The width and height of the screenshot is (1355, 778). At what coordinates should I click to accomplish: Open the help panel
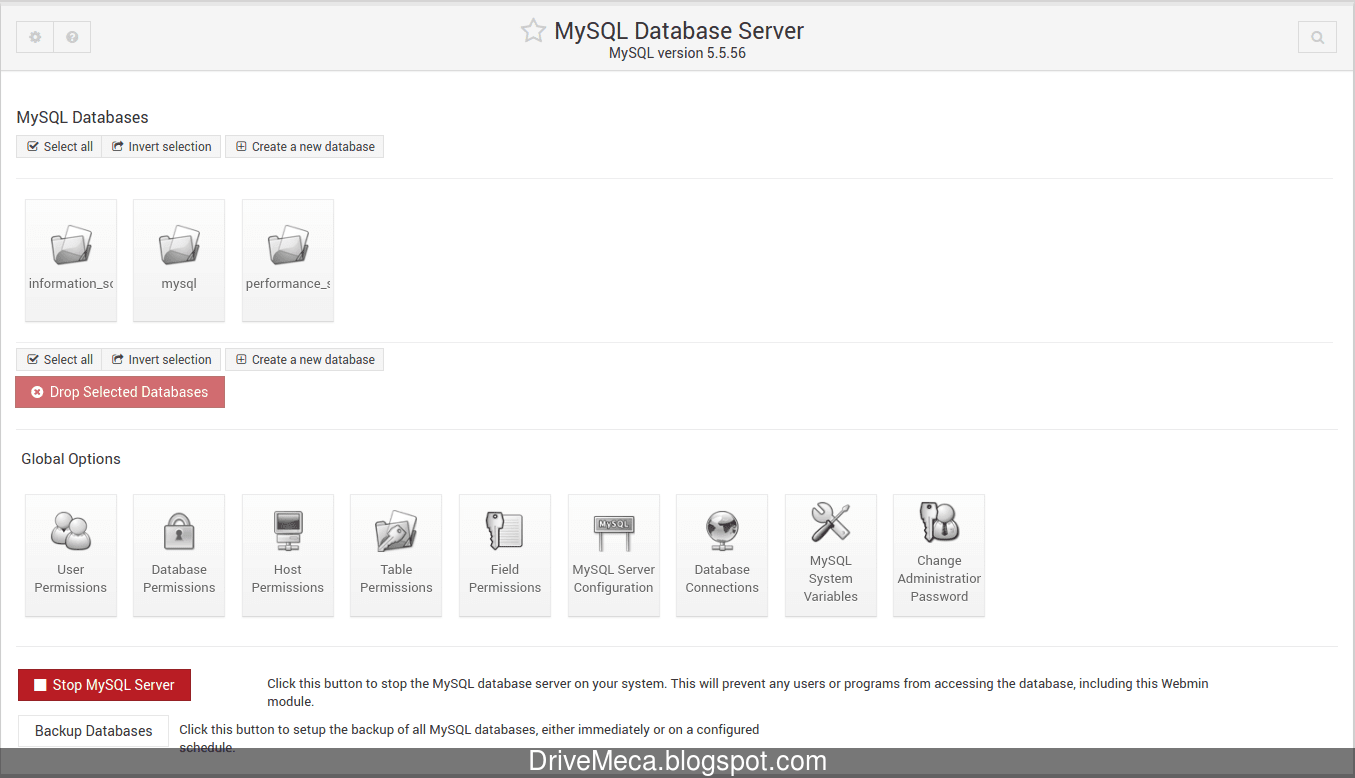71,36
